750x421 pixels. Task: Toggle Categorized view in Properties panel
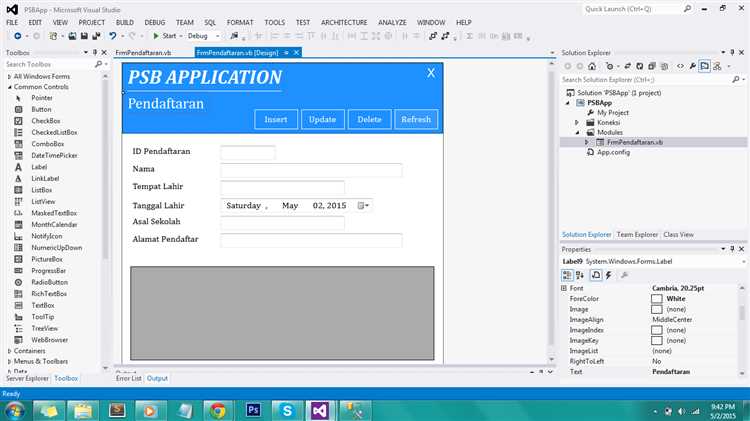click(x=567, y=275)
